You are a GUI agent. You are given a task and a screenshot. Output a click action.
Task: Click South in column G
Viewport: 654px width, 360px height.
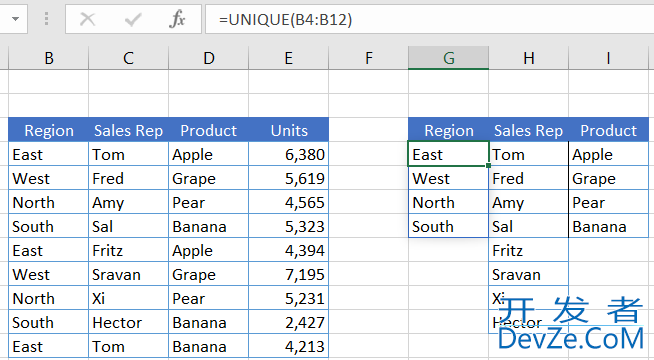(x=448, y=227)
